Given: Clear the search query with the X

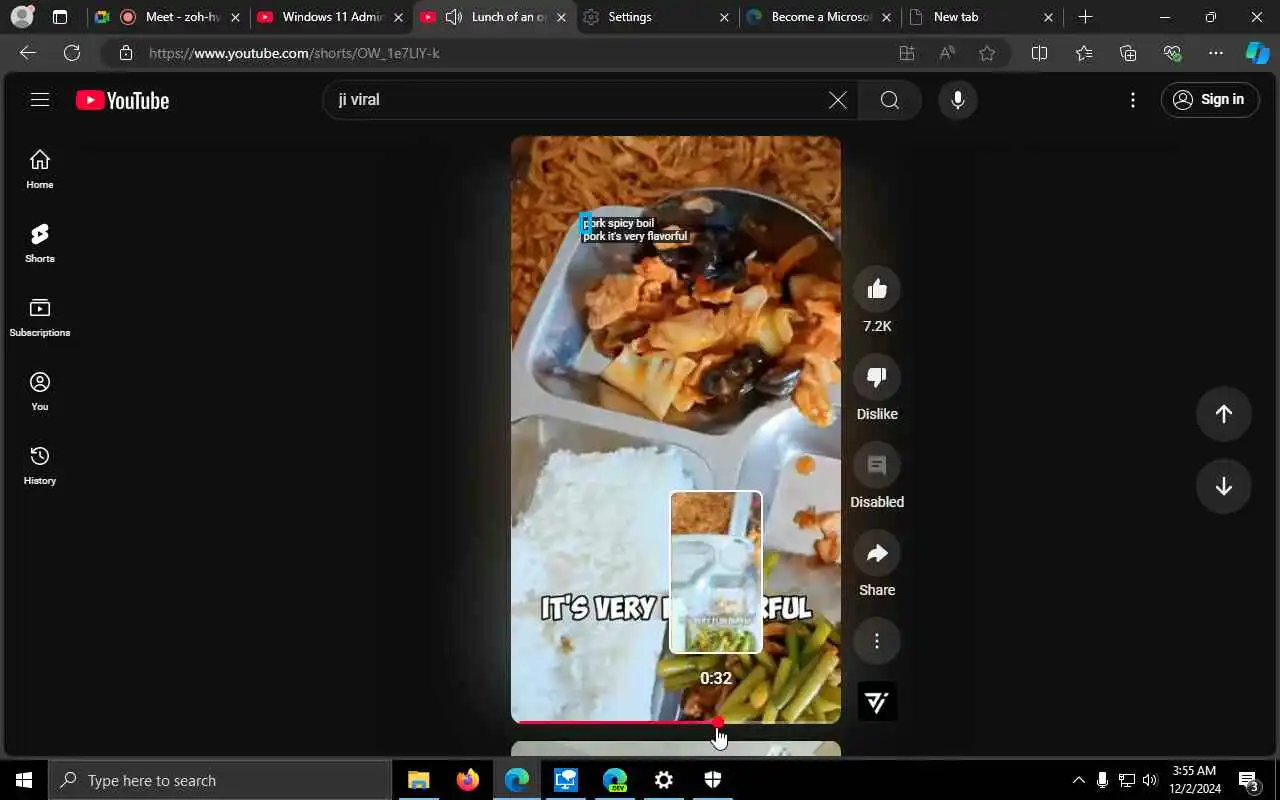Looking at the screenshot, I should 837,100.
